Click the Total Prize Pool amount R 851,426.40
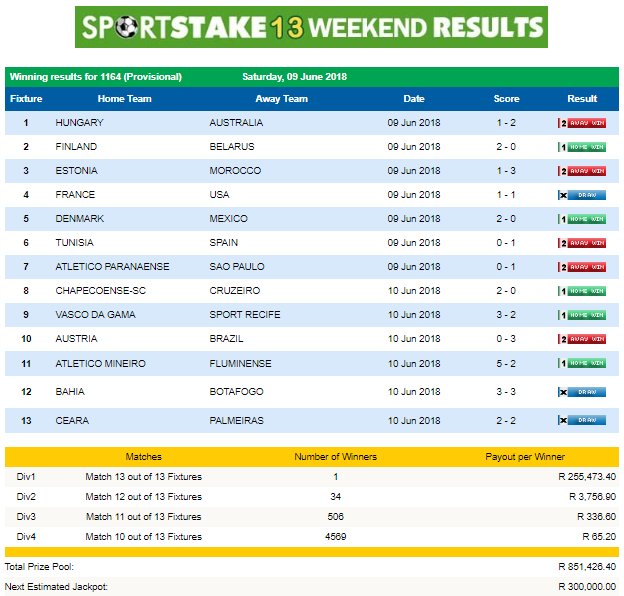This screenshot has height=596, width=624. [x=587, y=567]
